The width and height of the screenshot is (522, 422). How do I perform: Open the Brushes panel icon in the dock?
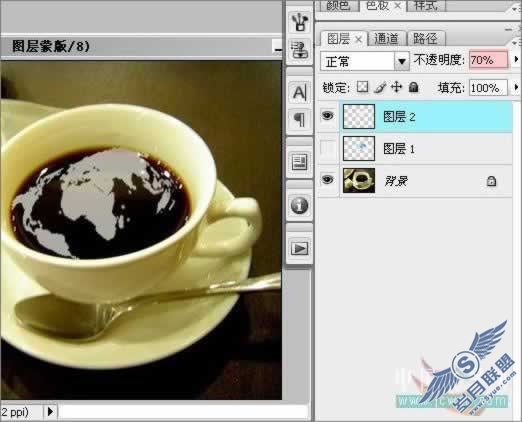click(x=300, y=22)
